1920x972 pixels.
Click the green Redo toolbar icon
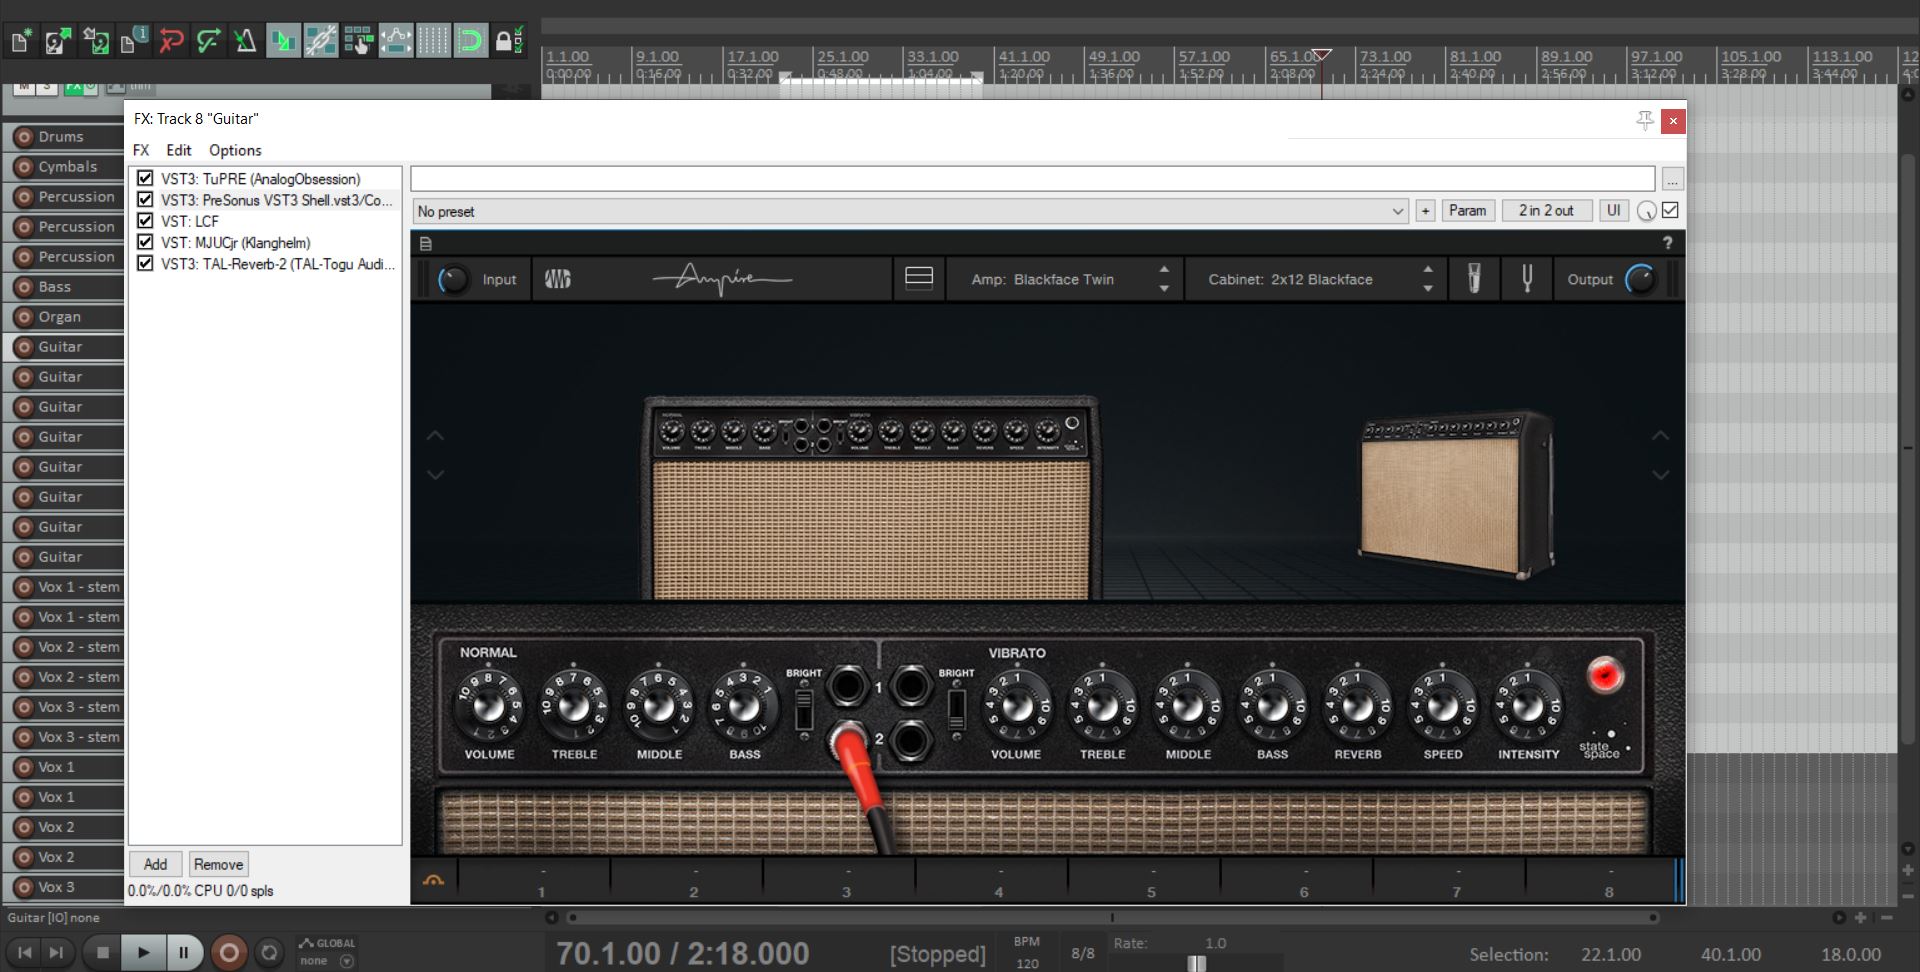pyautogui.click(x=208, y=41)
